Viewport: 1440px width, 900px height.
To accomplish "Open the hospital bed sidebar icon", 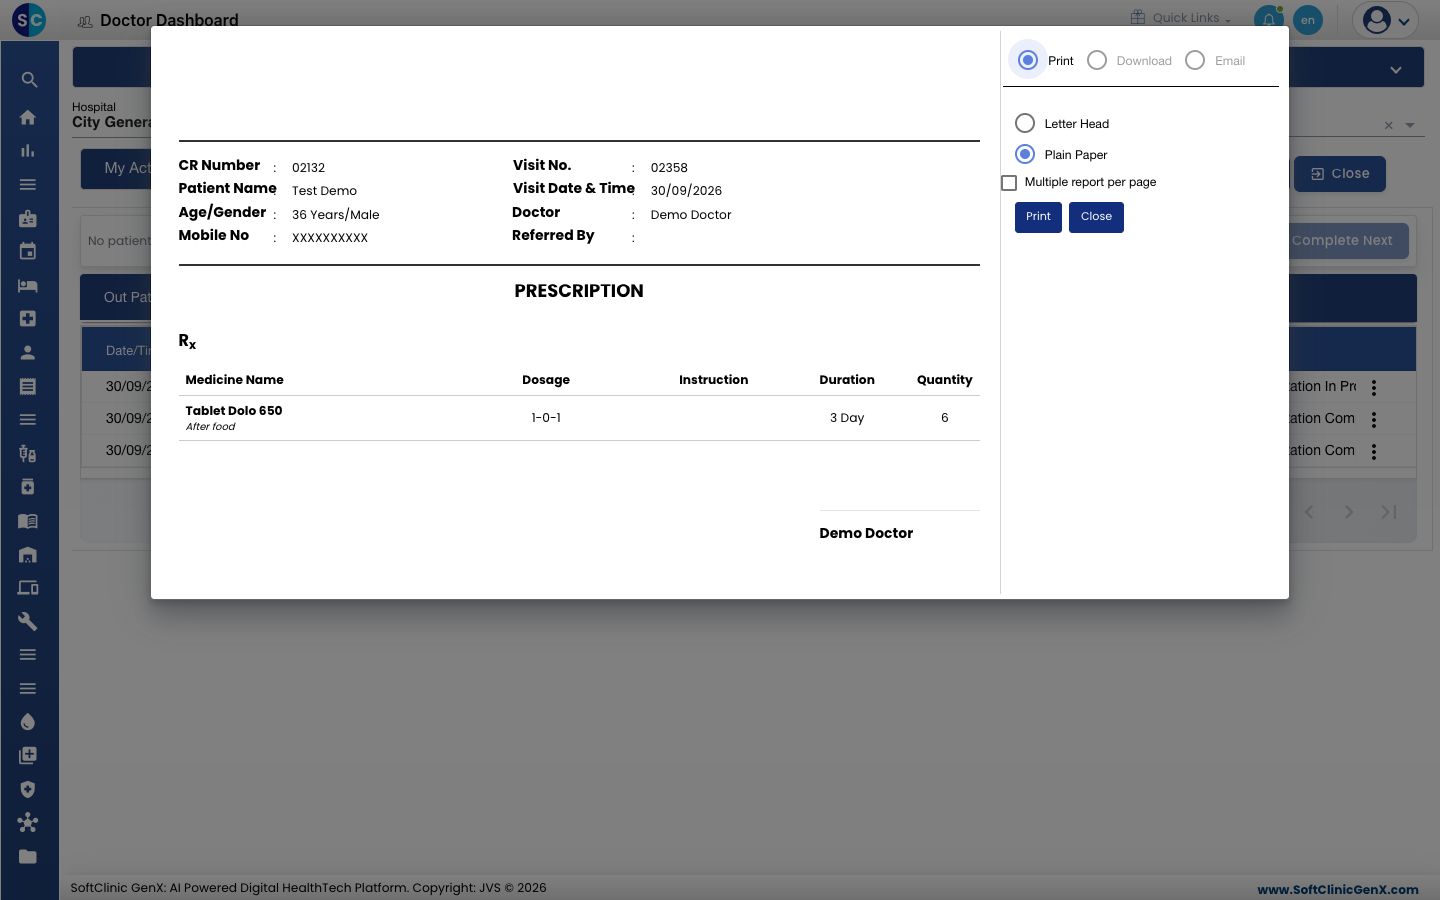I will point(28,285).
